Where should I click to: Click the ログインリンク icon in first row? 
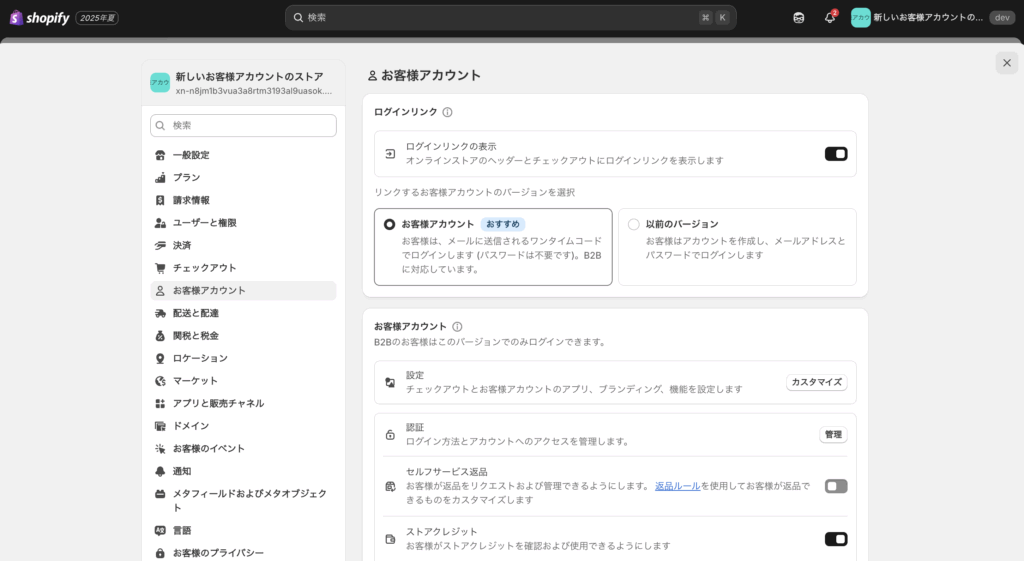tap(390, 153)
